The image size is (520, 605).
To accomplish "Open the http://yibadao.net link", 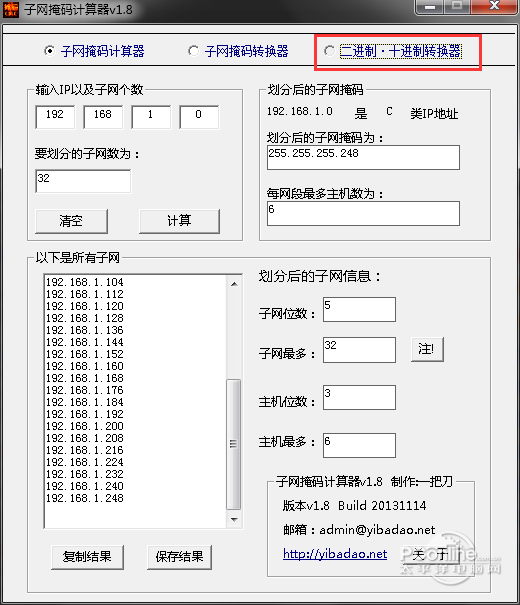I will [x=335, y=554].
